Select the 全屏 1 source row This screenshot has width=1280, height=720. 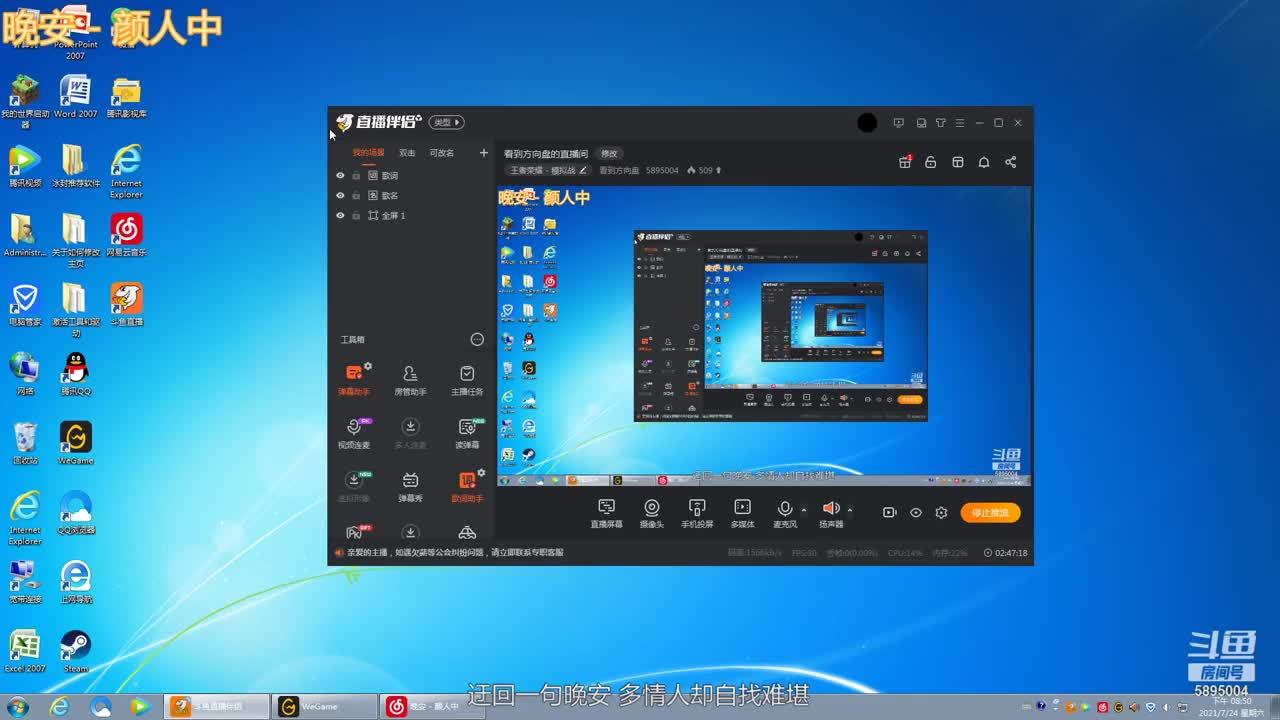pos(412,215)
